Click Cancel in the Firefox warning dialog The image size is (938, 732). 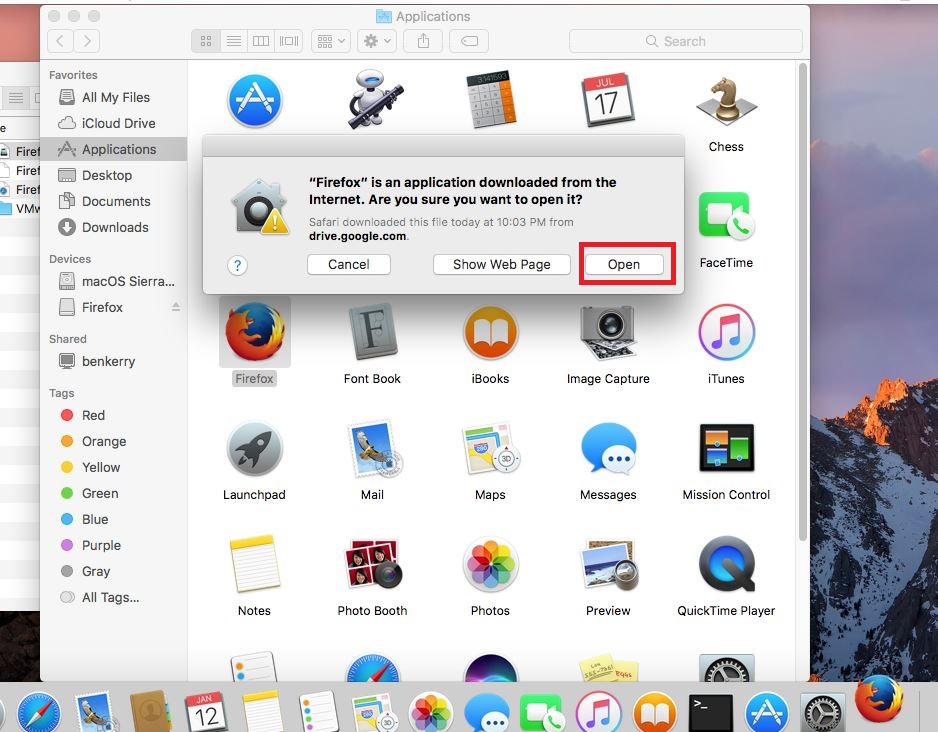coord(349,264)
